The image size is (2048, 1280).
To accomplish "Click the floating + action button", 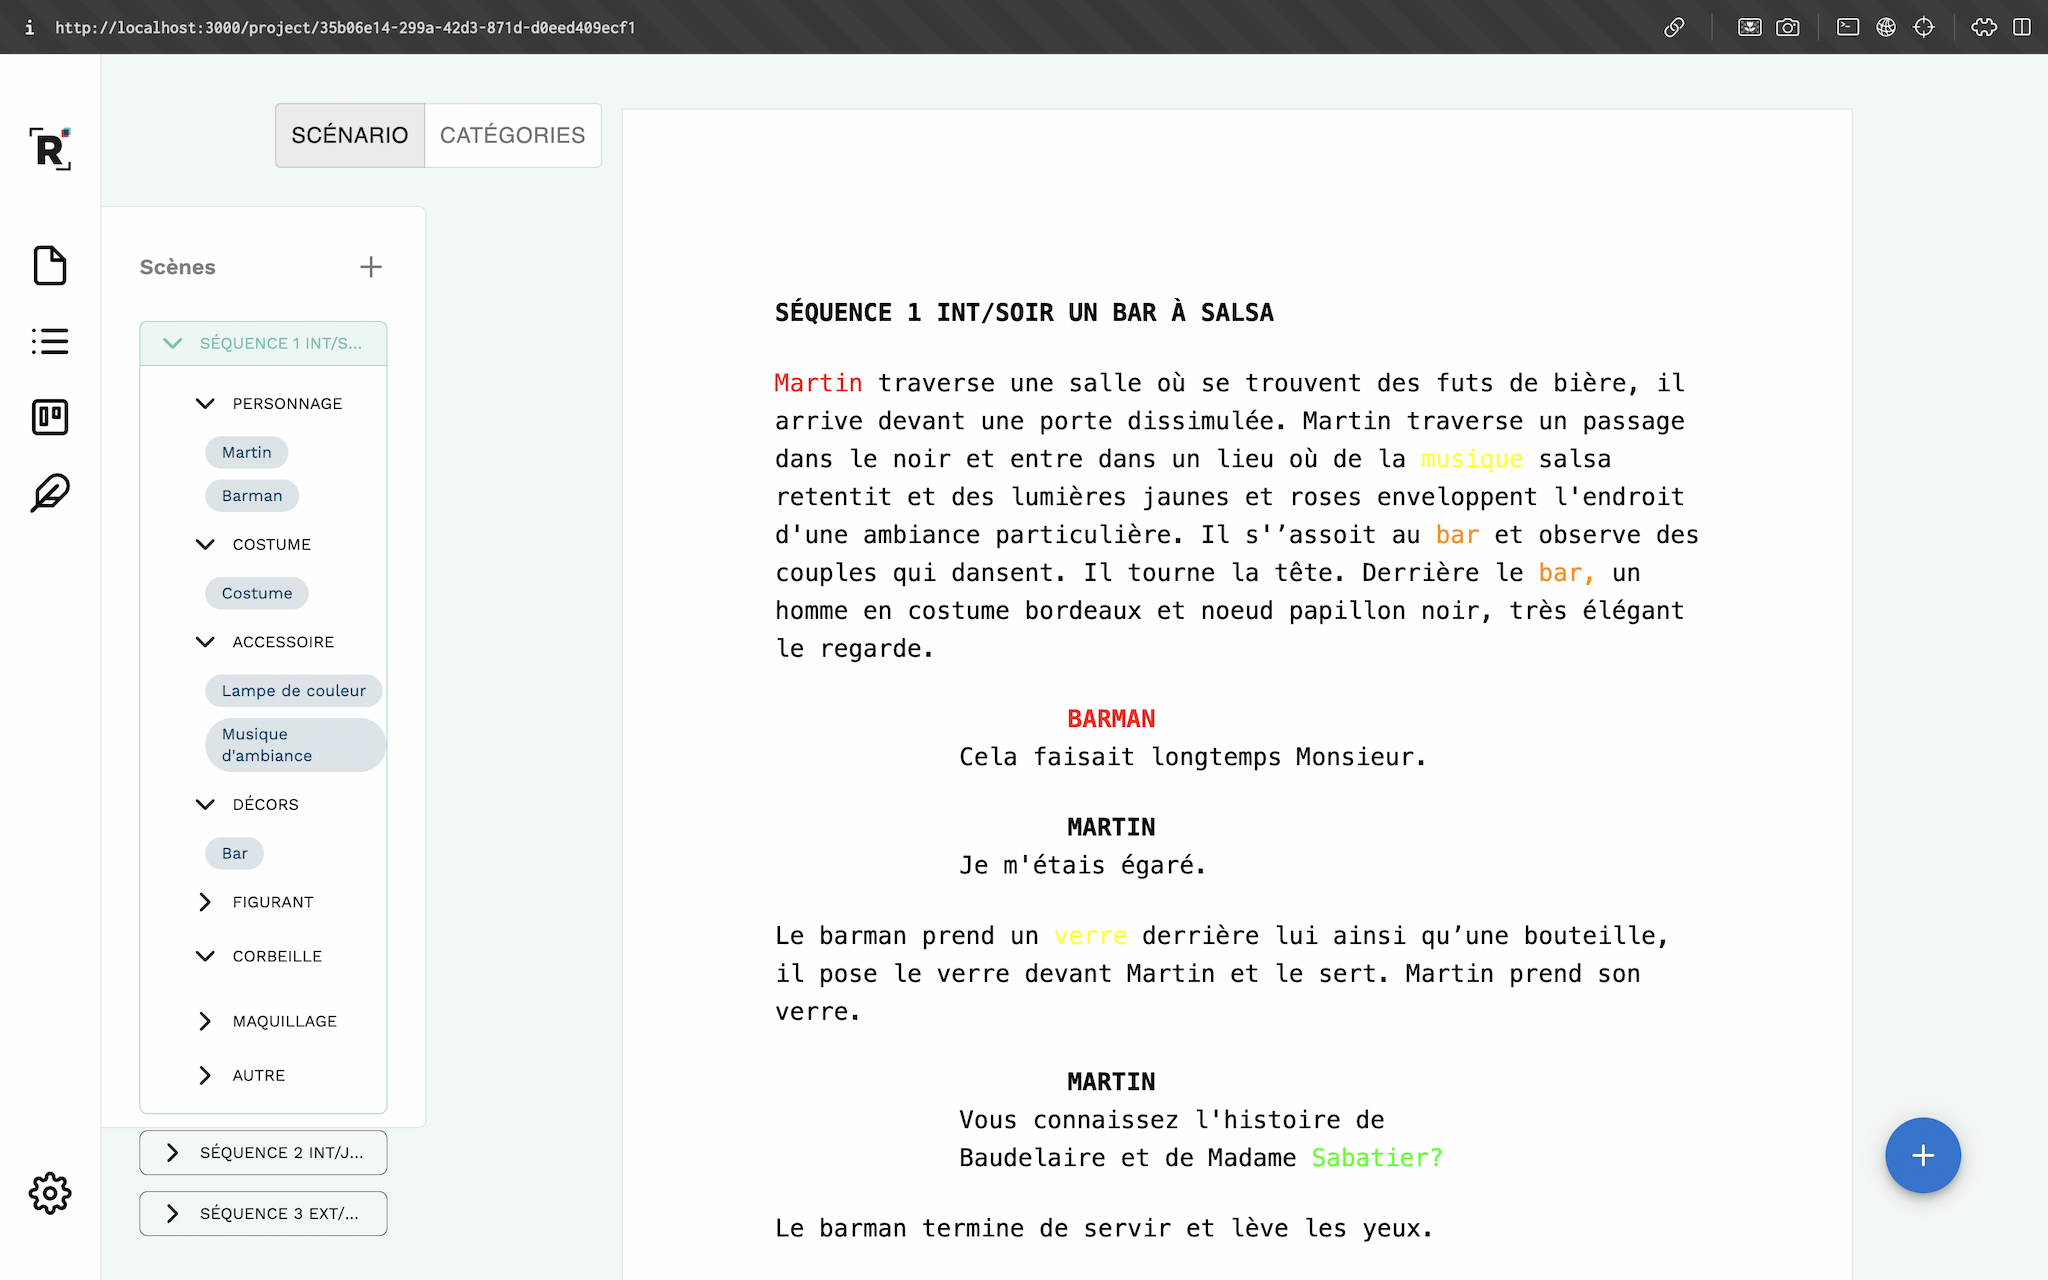I will click(x=1921, y=1155).
